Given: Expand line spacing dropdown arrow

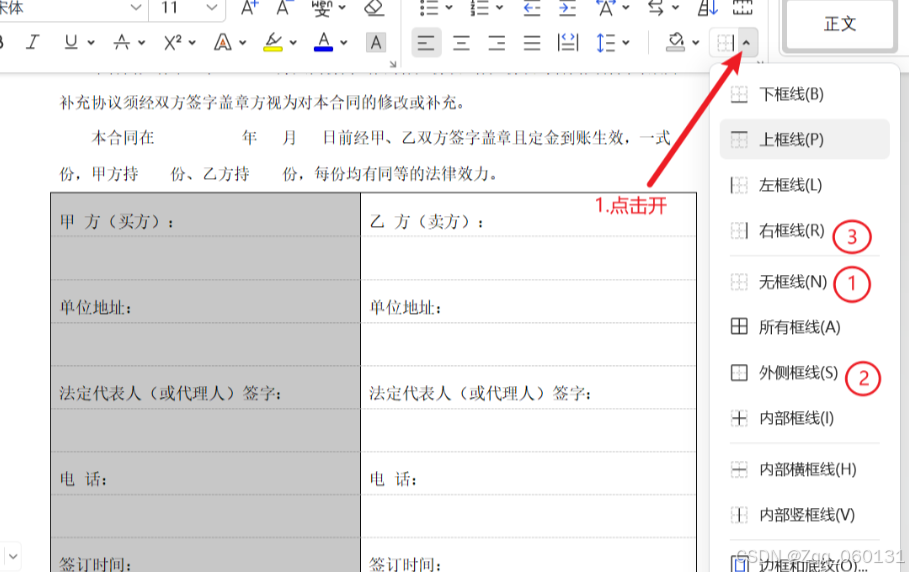Looking at the screenshot, I should click(x=626, y=42).
